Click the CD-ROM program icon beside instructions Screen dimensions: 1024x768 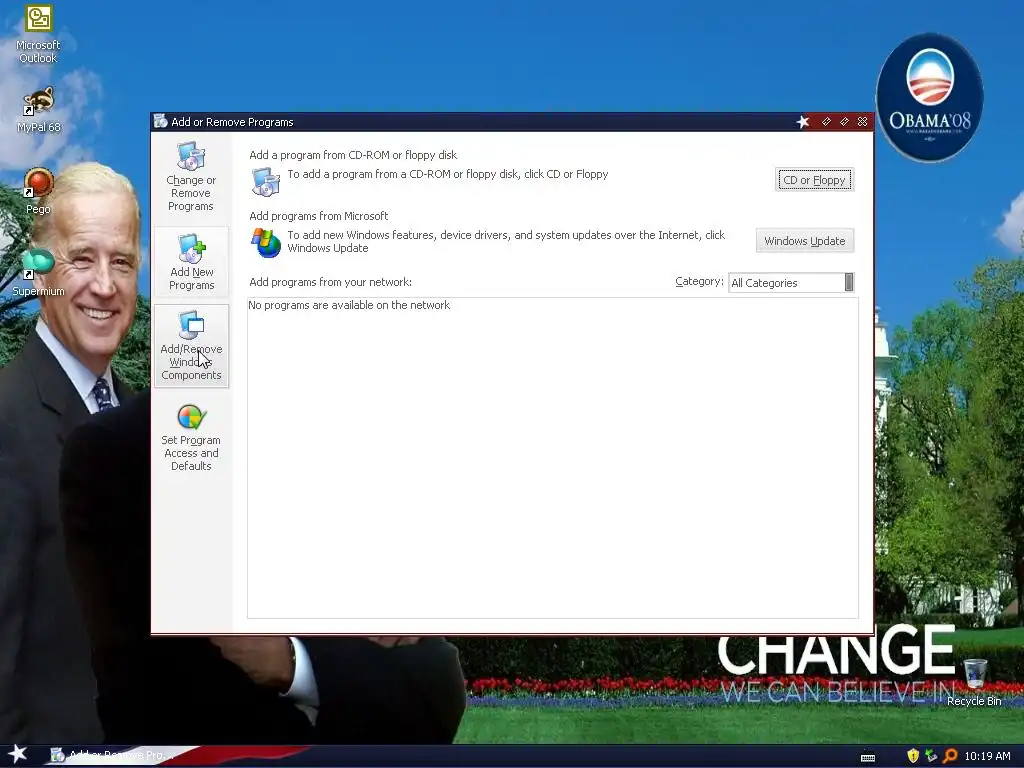click(266, 182)
